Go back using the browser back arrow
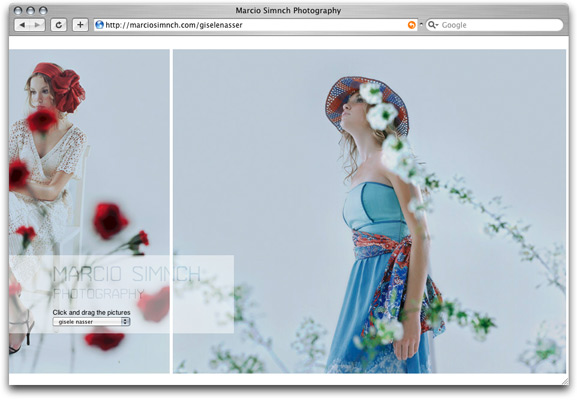This screenshot has height=403, width=577. 22,25
